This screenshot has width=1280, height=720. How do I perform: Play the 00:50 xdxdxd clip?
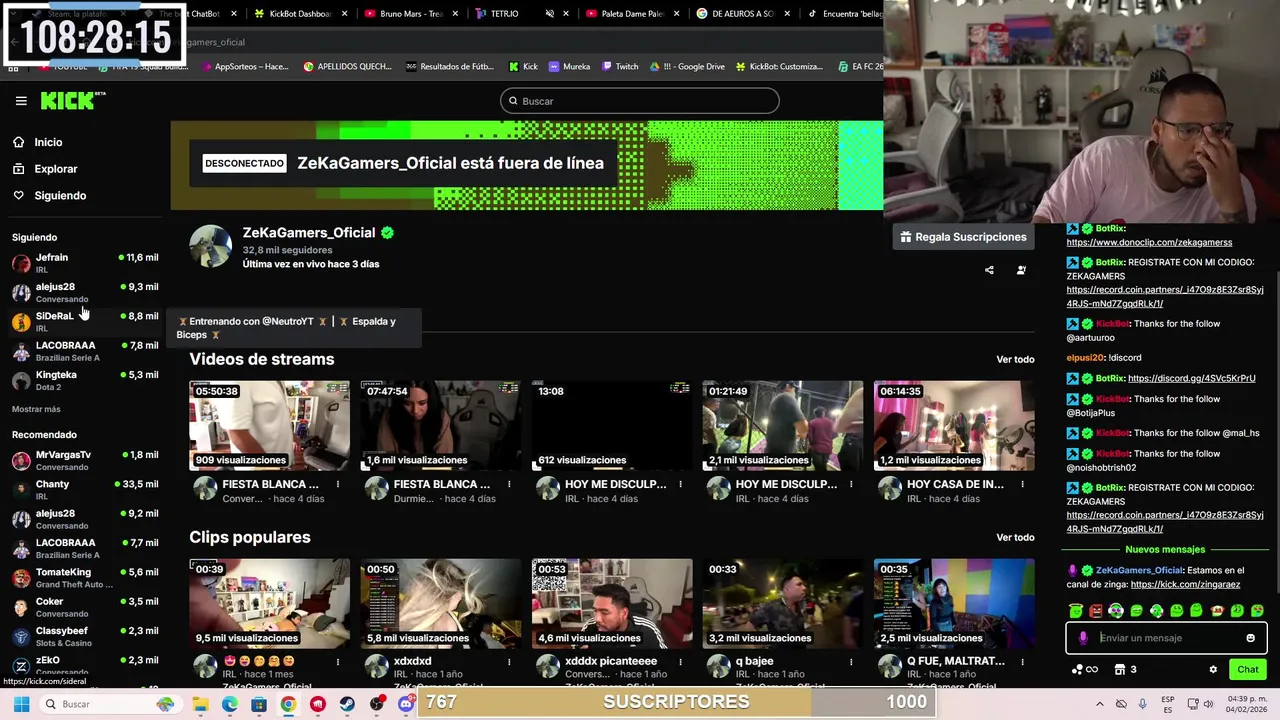[441, 603]
